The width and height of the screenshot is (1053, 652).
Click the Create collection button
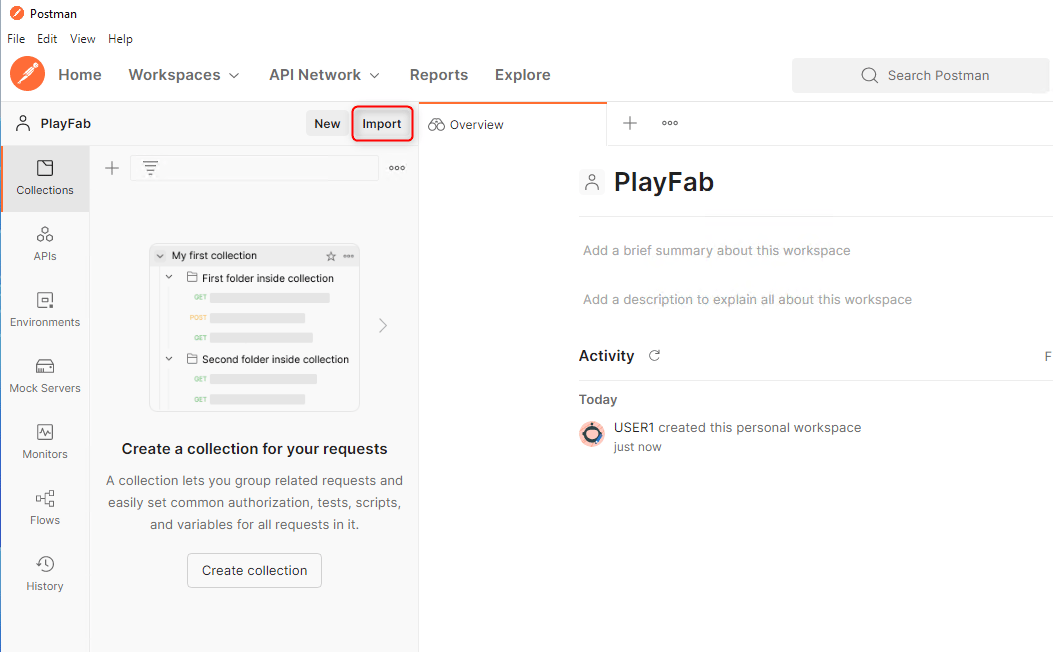255,570
